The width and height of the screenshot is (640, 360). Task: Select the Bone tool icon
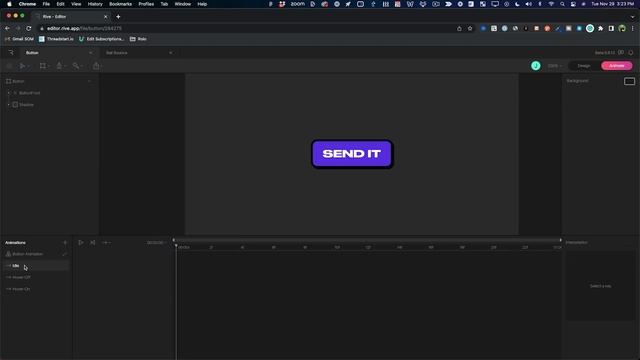tap(76, 66)
